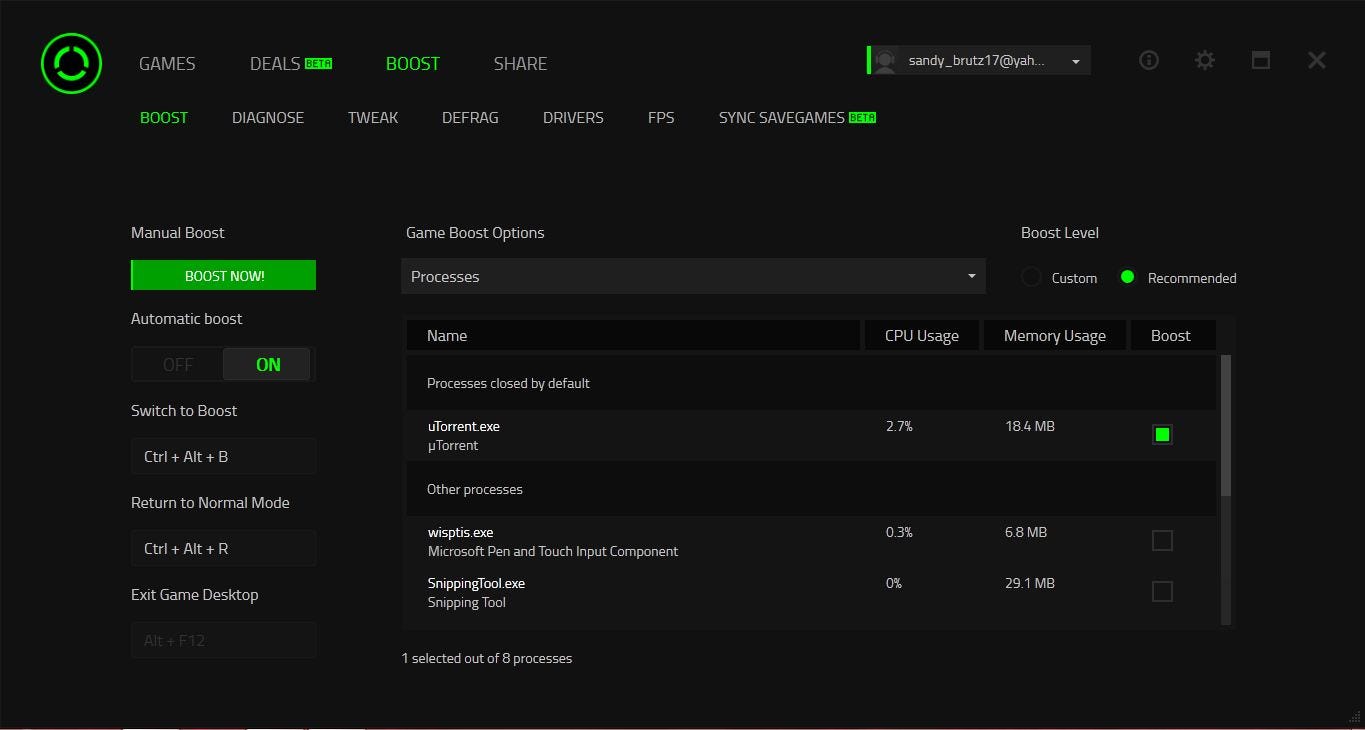Click the 'Other processes' group header
The image size is (1365, 730).
pyautogui.click(x=811, y=489)
